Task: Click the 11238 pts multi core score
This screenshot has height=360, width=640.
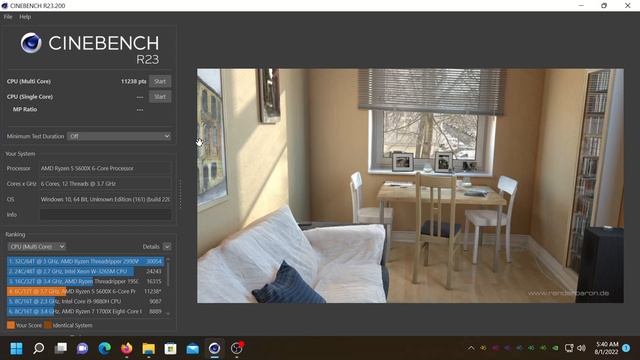Action: [x=133, y=81]
